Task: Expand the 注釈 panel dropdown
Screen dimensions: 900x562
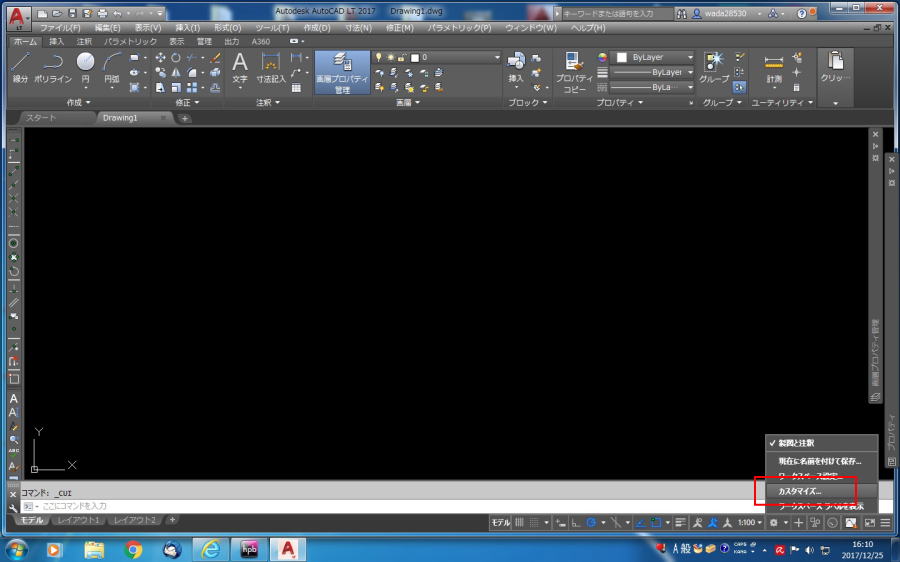Action: [x=268, y=102]
